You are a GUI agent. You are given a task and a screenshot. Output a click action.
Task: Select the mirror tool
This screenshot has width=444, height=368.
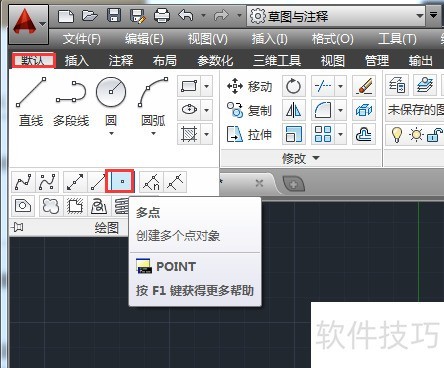pos(294,110)
